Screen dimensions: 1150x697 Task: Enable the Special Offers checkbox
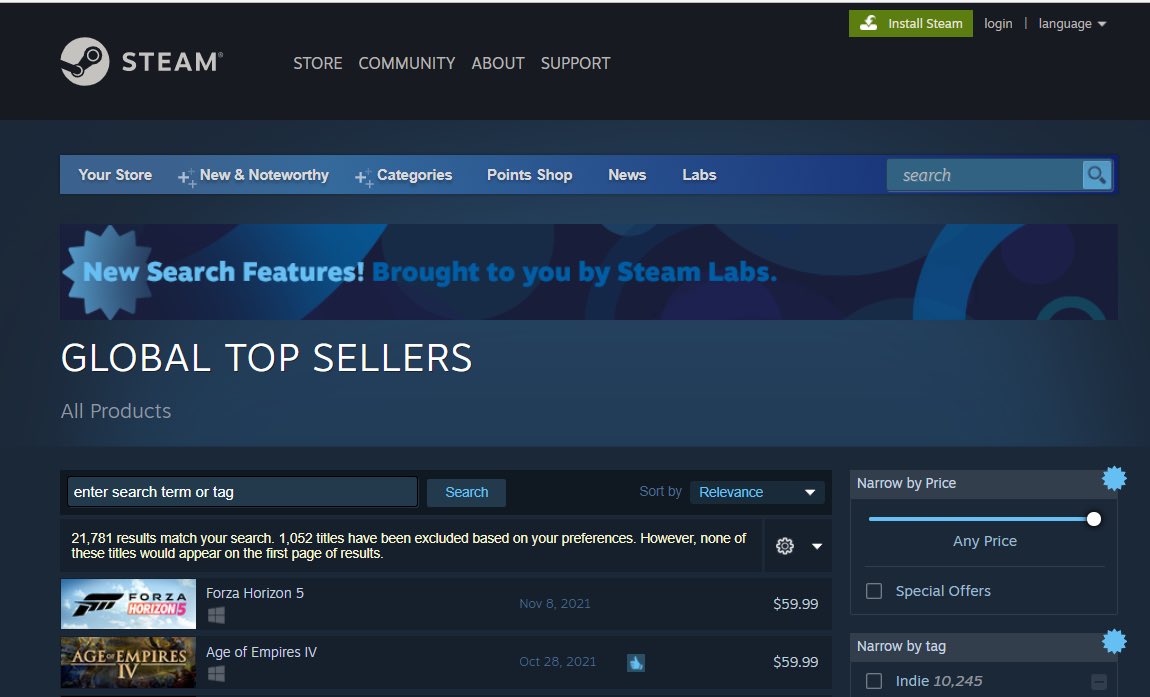point(874,591)
